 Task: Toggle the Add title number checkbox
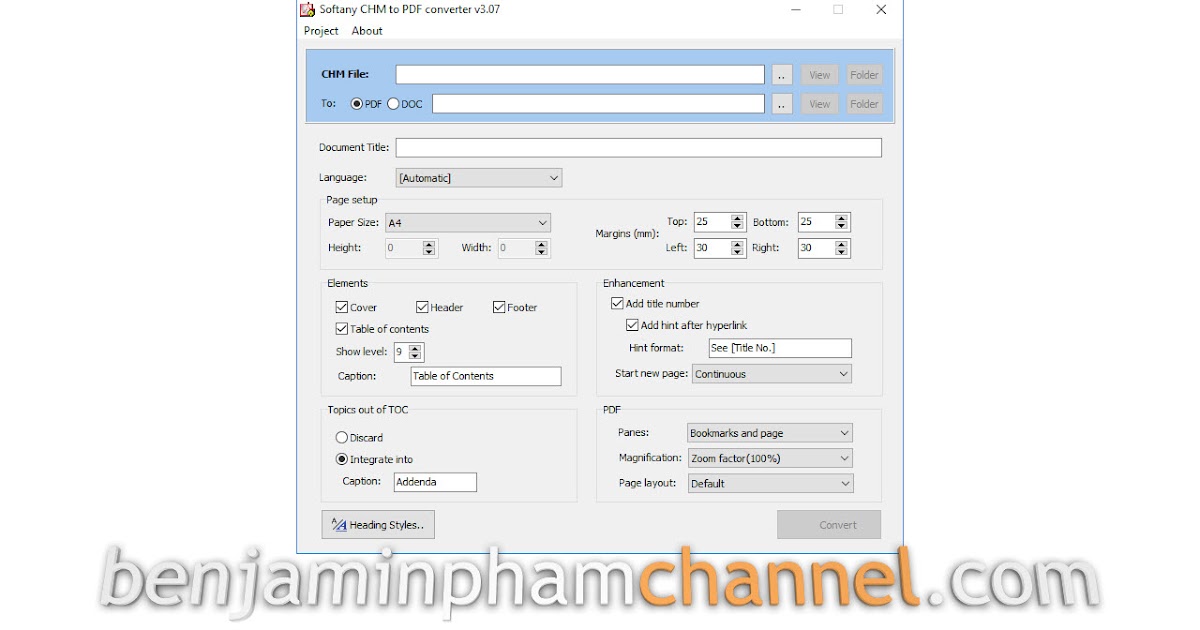point(617,304)
